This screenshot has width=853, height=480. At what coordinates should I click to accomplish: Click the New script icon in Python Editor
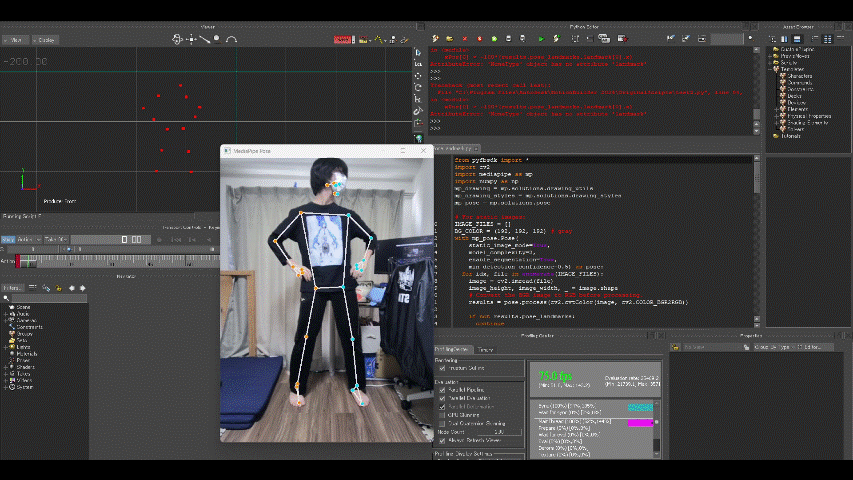pos(435,39)
